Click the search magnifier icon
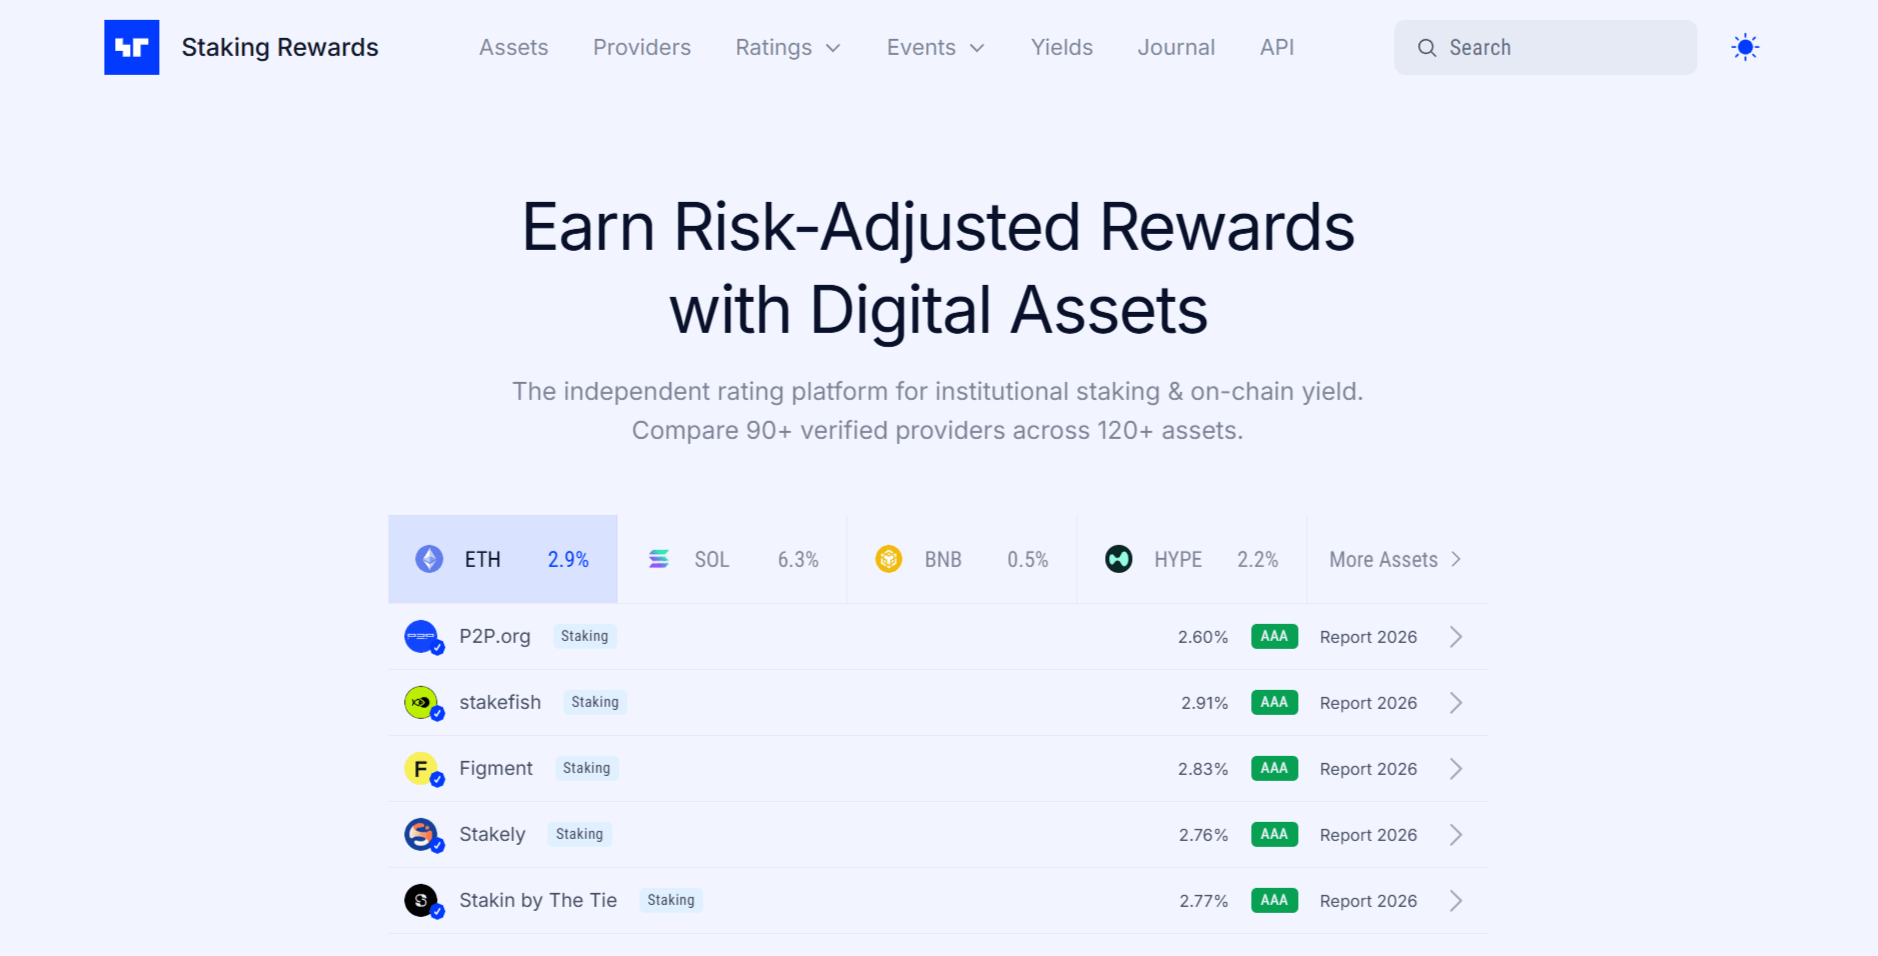Viewport: 1878px width, 956px height. pos(1427,47)
